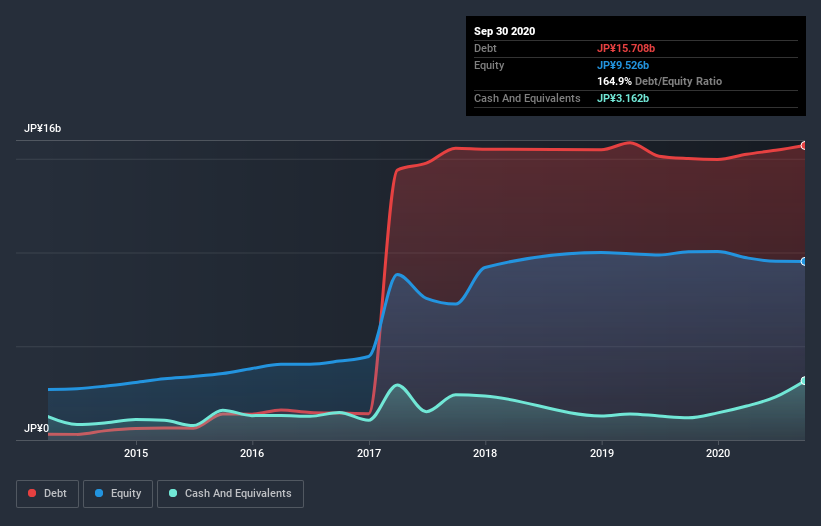Screen dimensions: 821x526
Task: Click the 164.9% Debt/Equity Ratio text
Action: (x=659, y=81)
